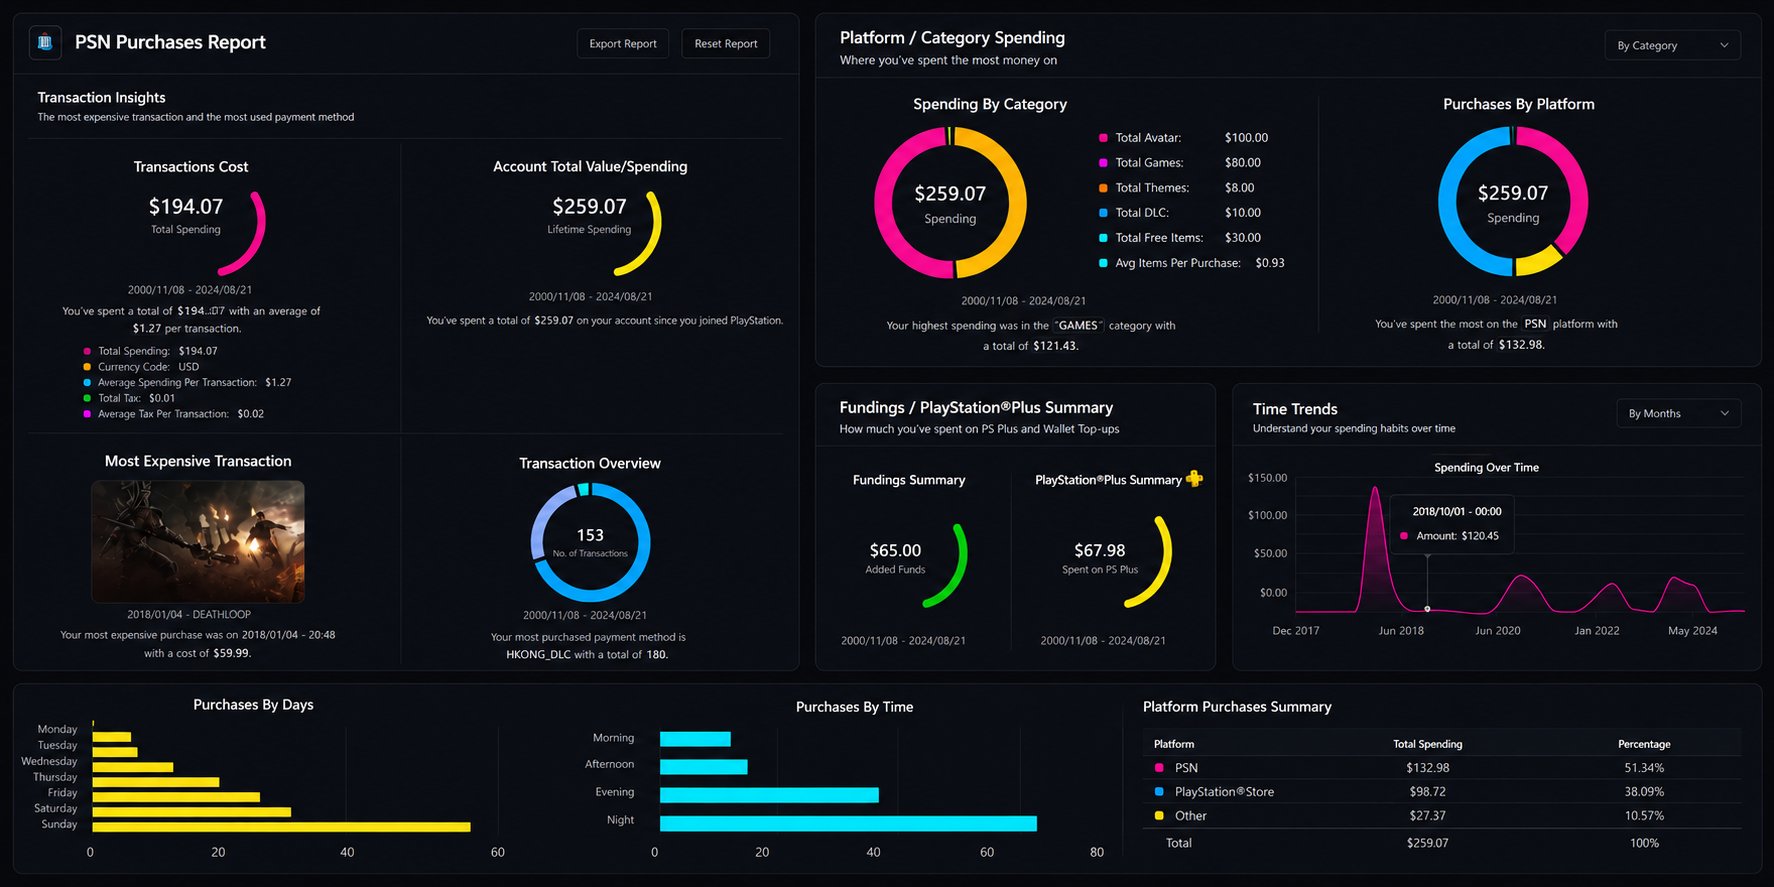The height and width of the screenshot is (887, 1774).
Task: Open the By Months dropdown
Action: pos(1678,413)
